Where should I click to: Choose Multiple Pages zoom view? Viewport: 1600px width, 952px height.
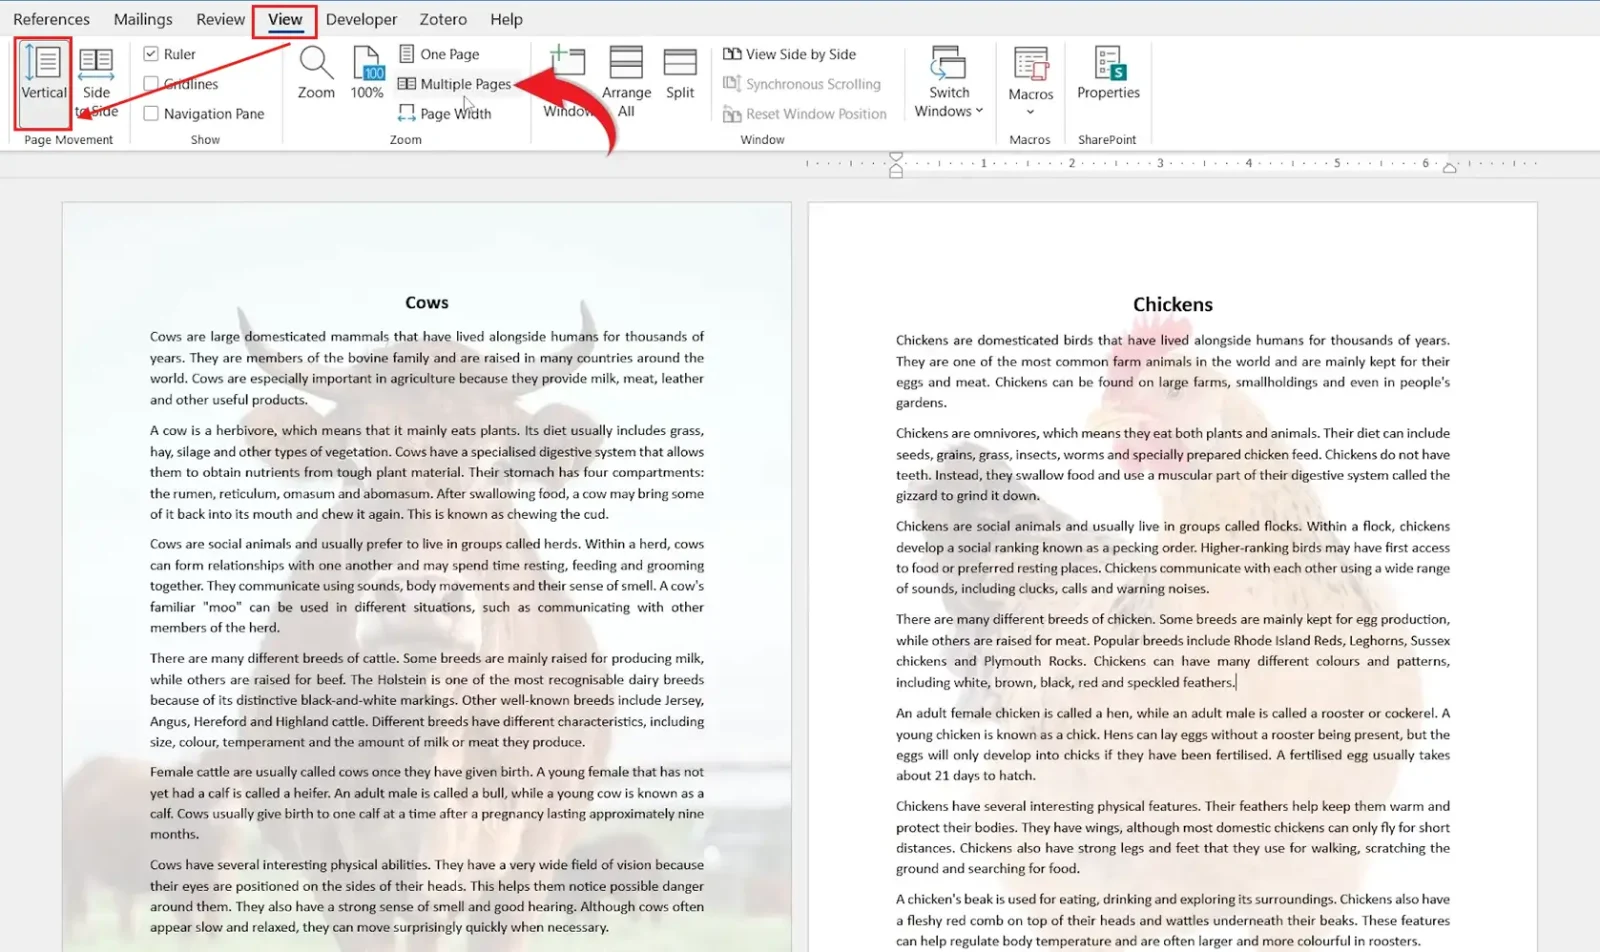click(x=455, y=84)
